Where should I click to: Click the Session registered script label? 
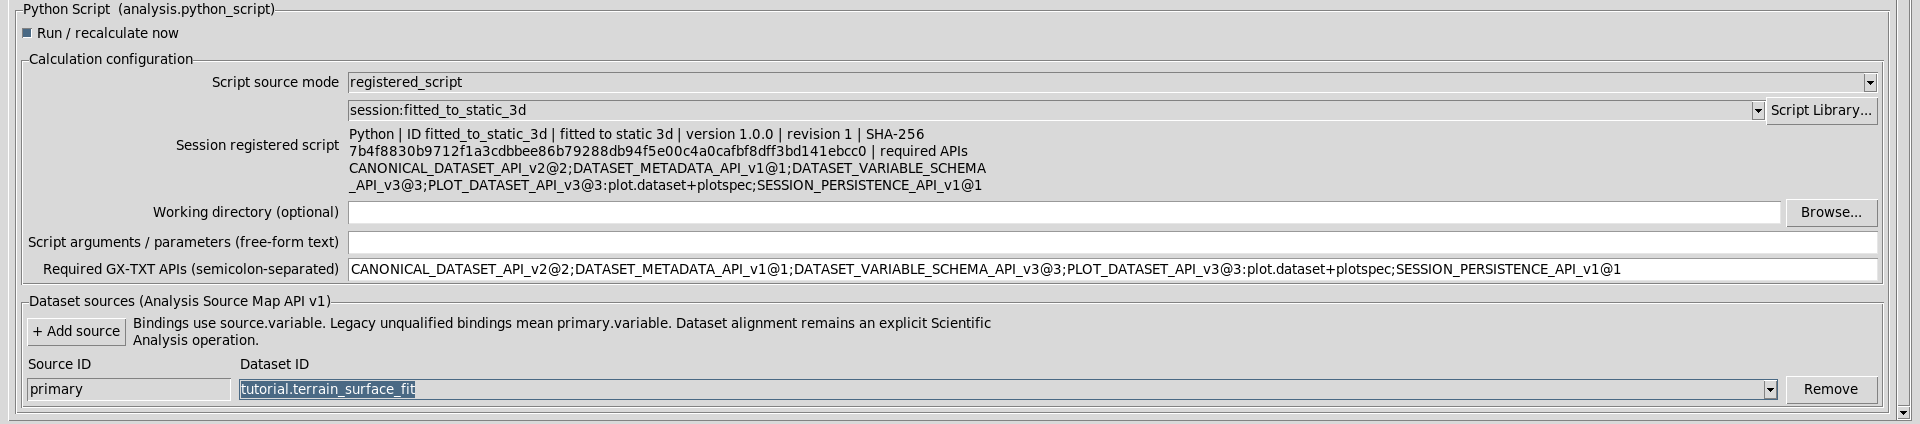(257, 145)
